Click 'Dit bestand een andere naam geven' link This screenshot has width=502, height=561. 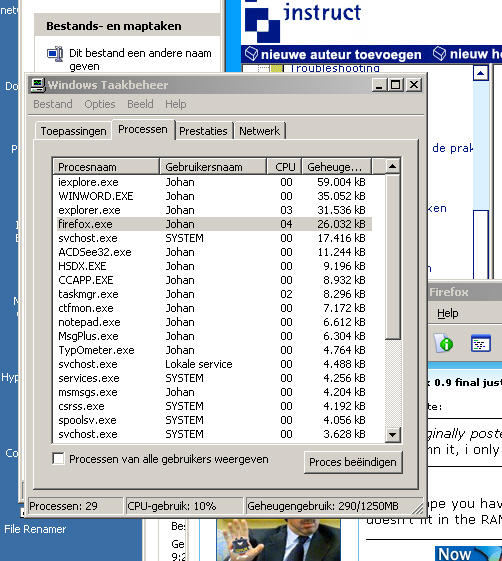pos(140,59)
